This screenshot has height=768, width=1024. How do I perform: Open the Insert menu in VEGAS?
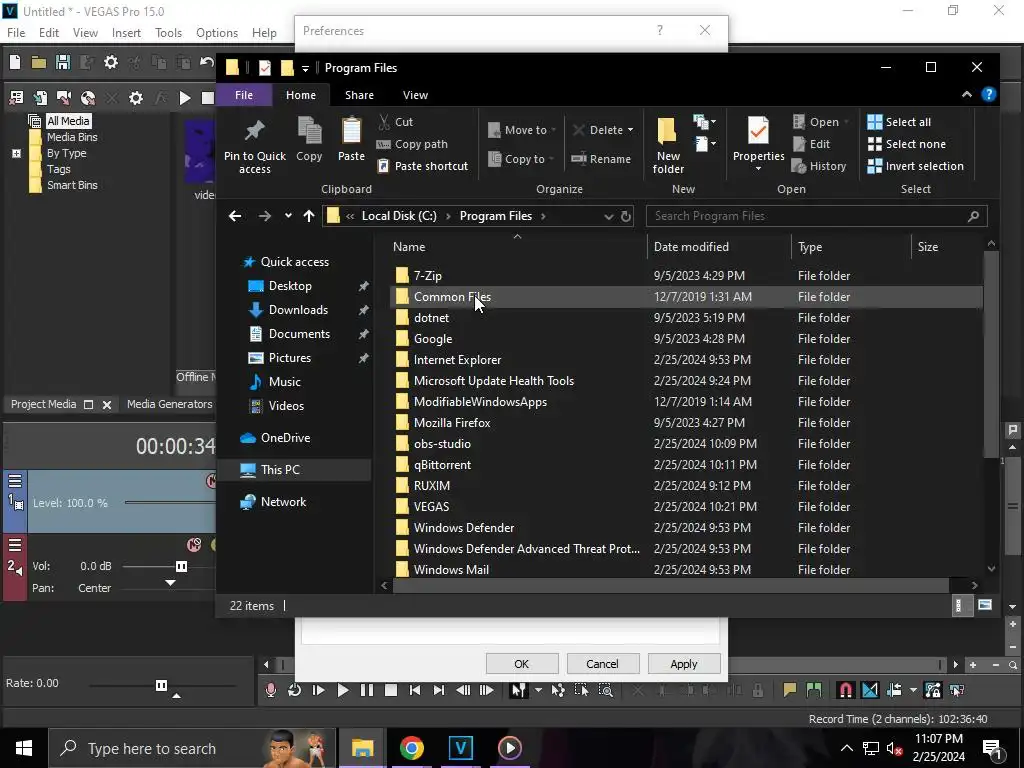[x=126, y=33]
